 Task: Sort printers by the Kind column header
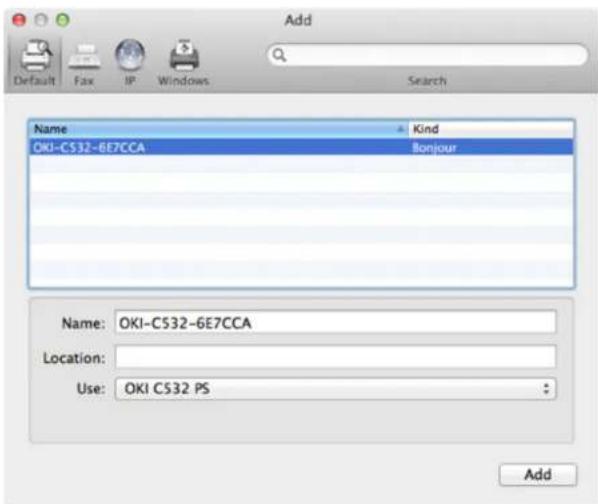point(491,129)
